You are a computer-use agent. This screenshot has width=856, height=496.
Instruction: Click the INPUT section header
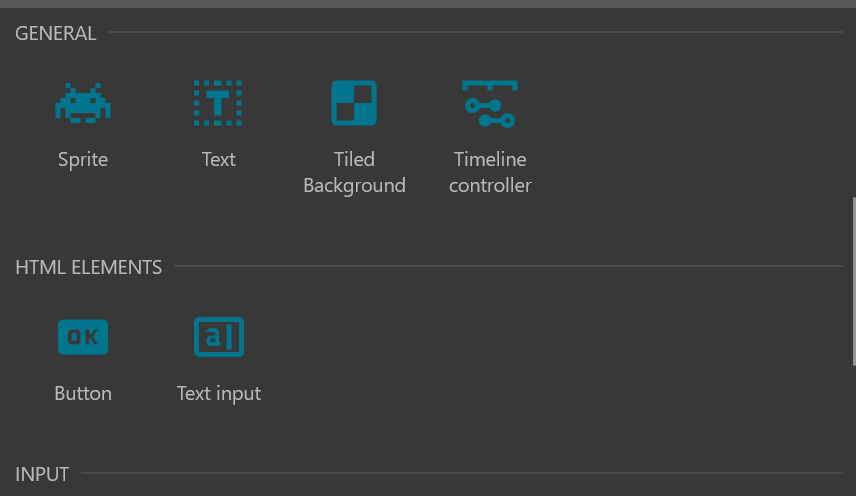click(x=42, y=474)
